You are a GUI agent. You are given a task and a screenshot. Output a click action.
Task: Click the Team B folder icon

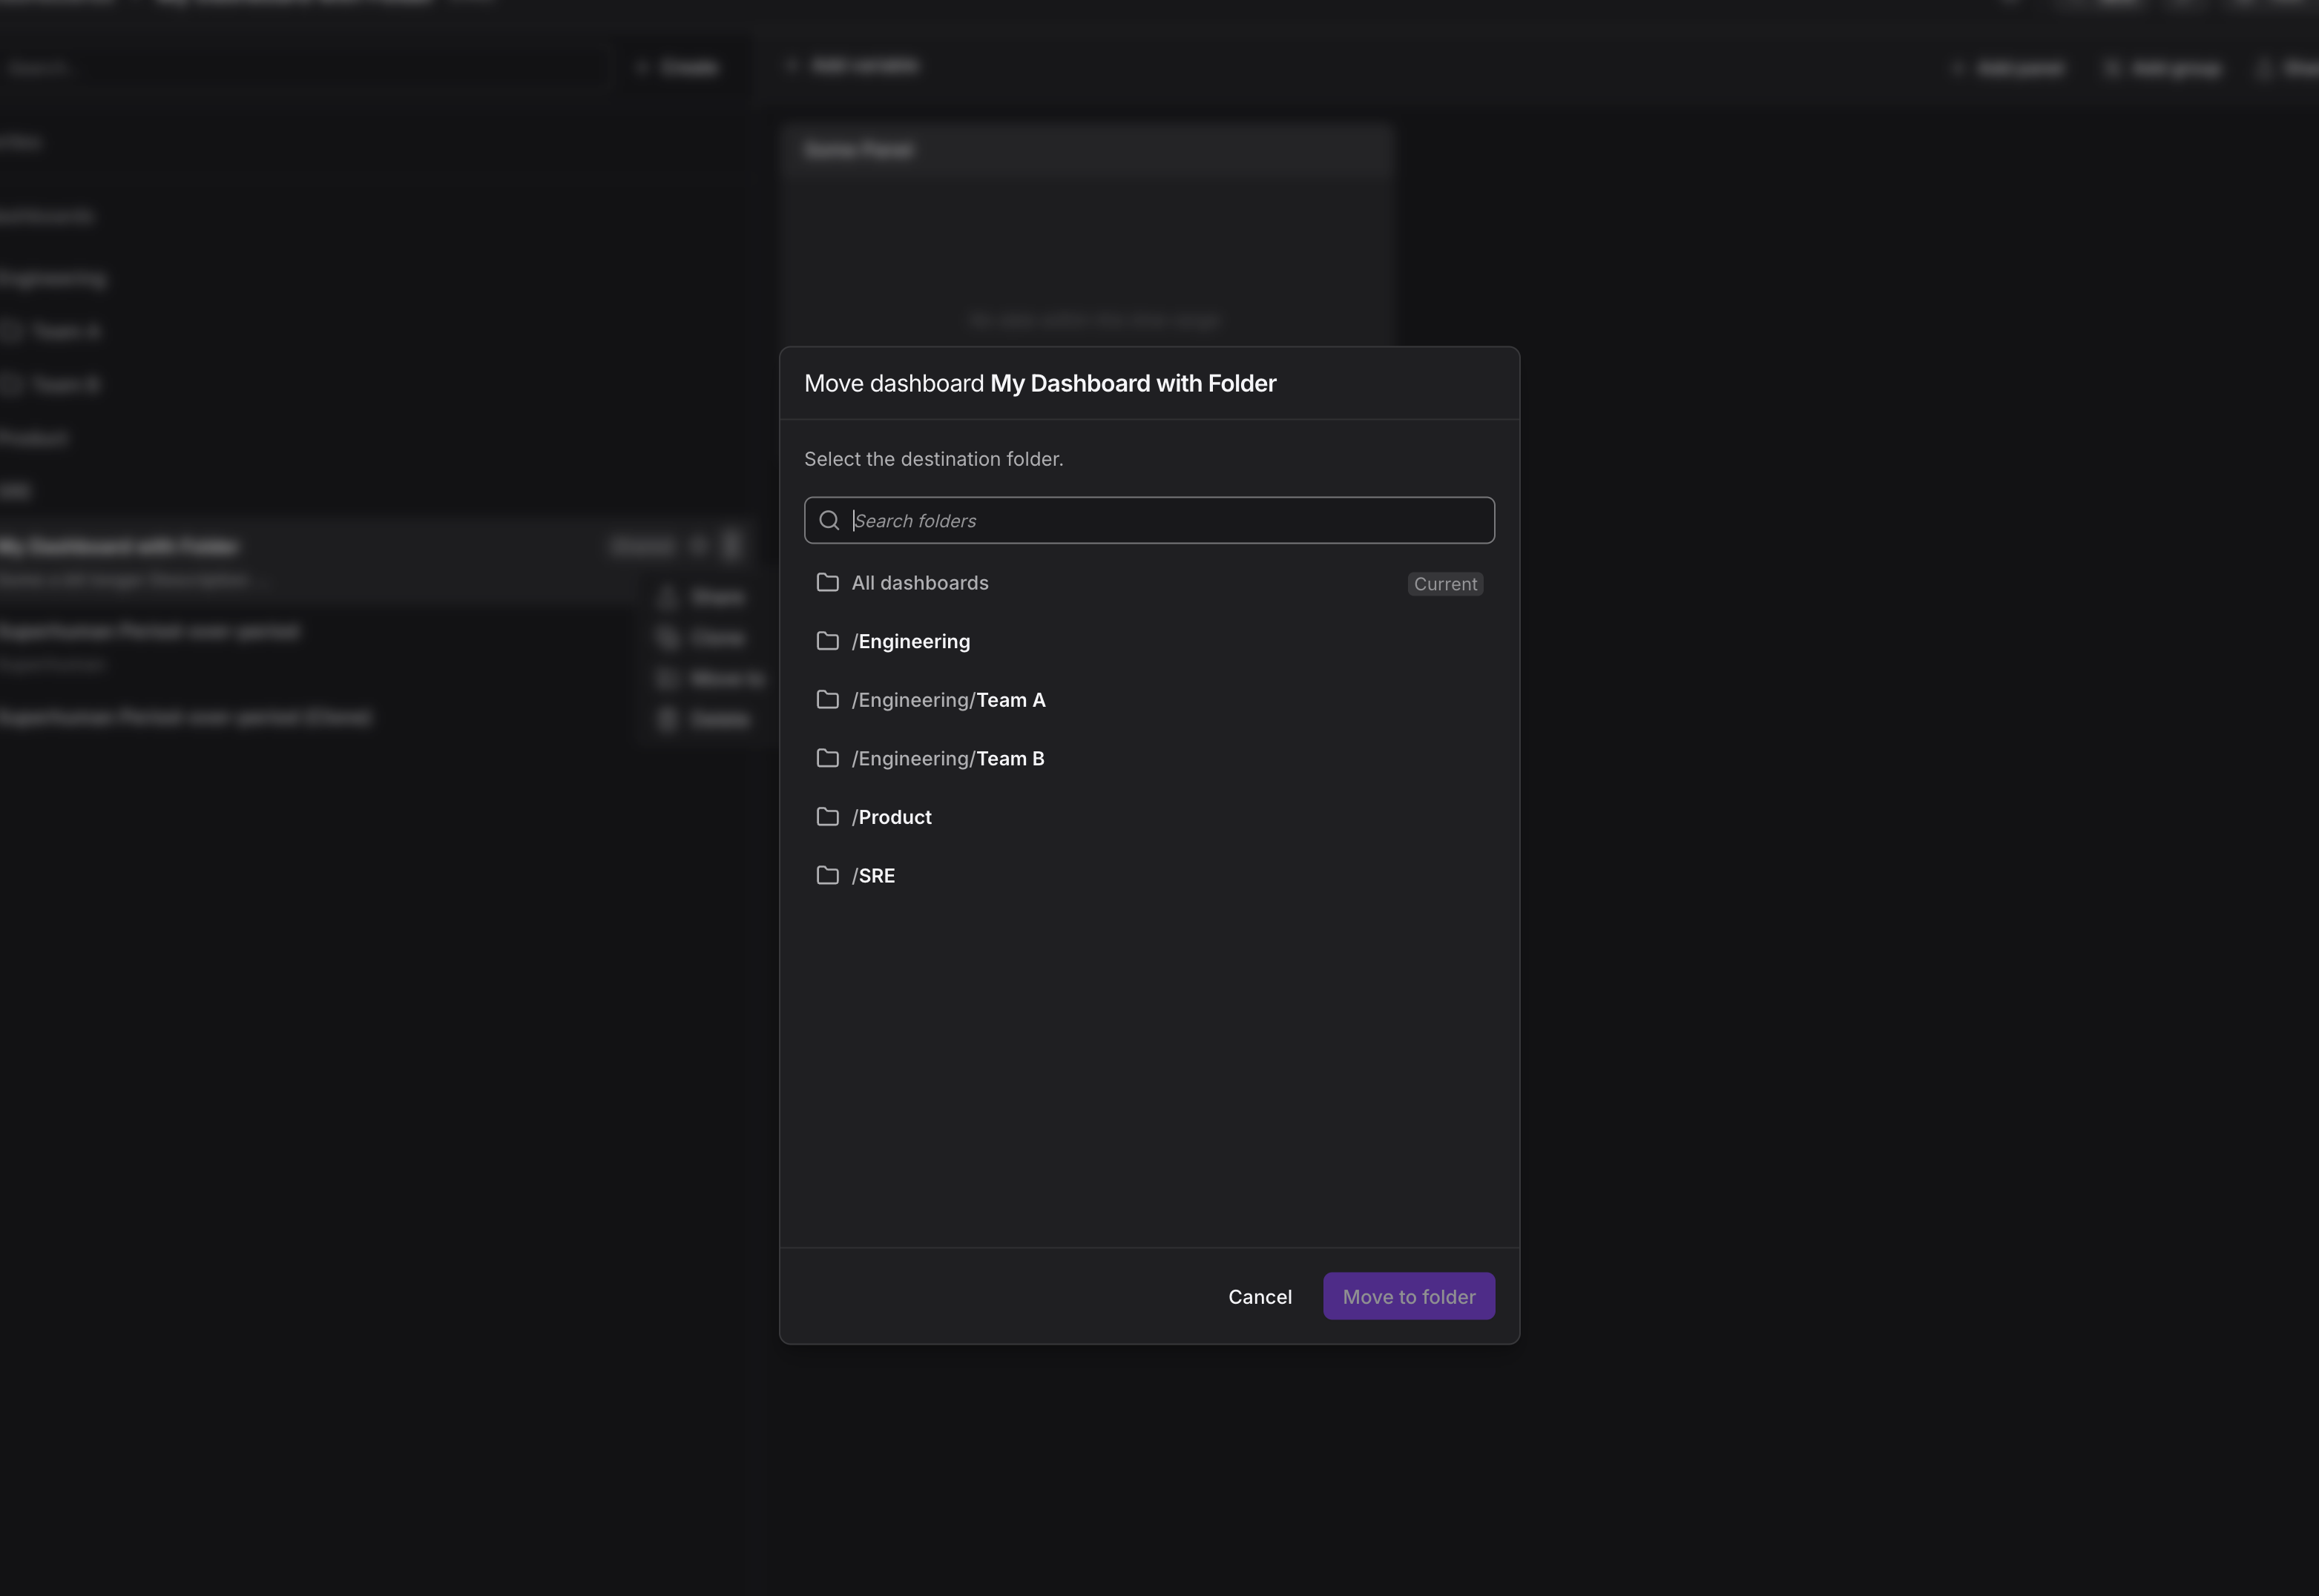tap(827, 758)
